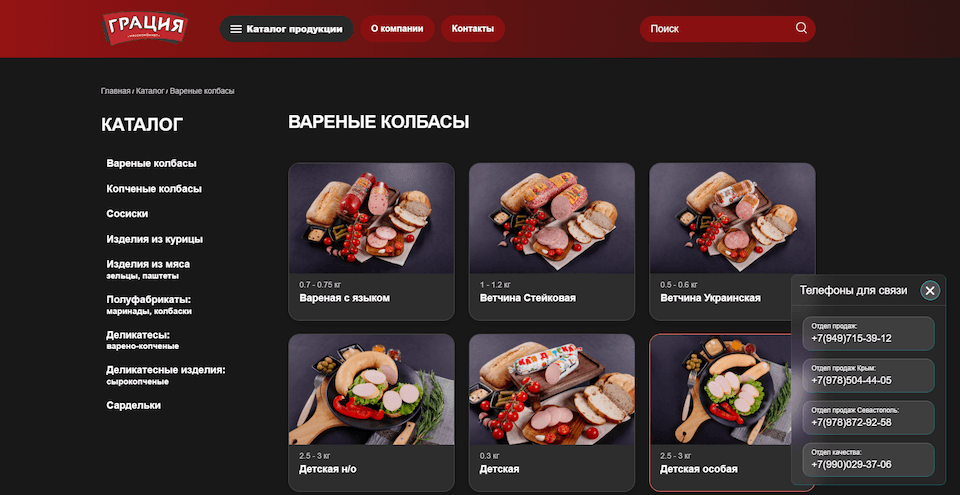
Task: Select Сосиски in the catalog sidebar
Action: click(x=127, y=214)
